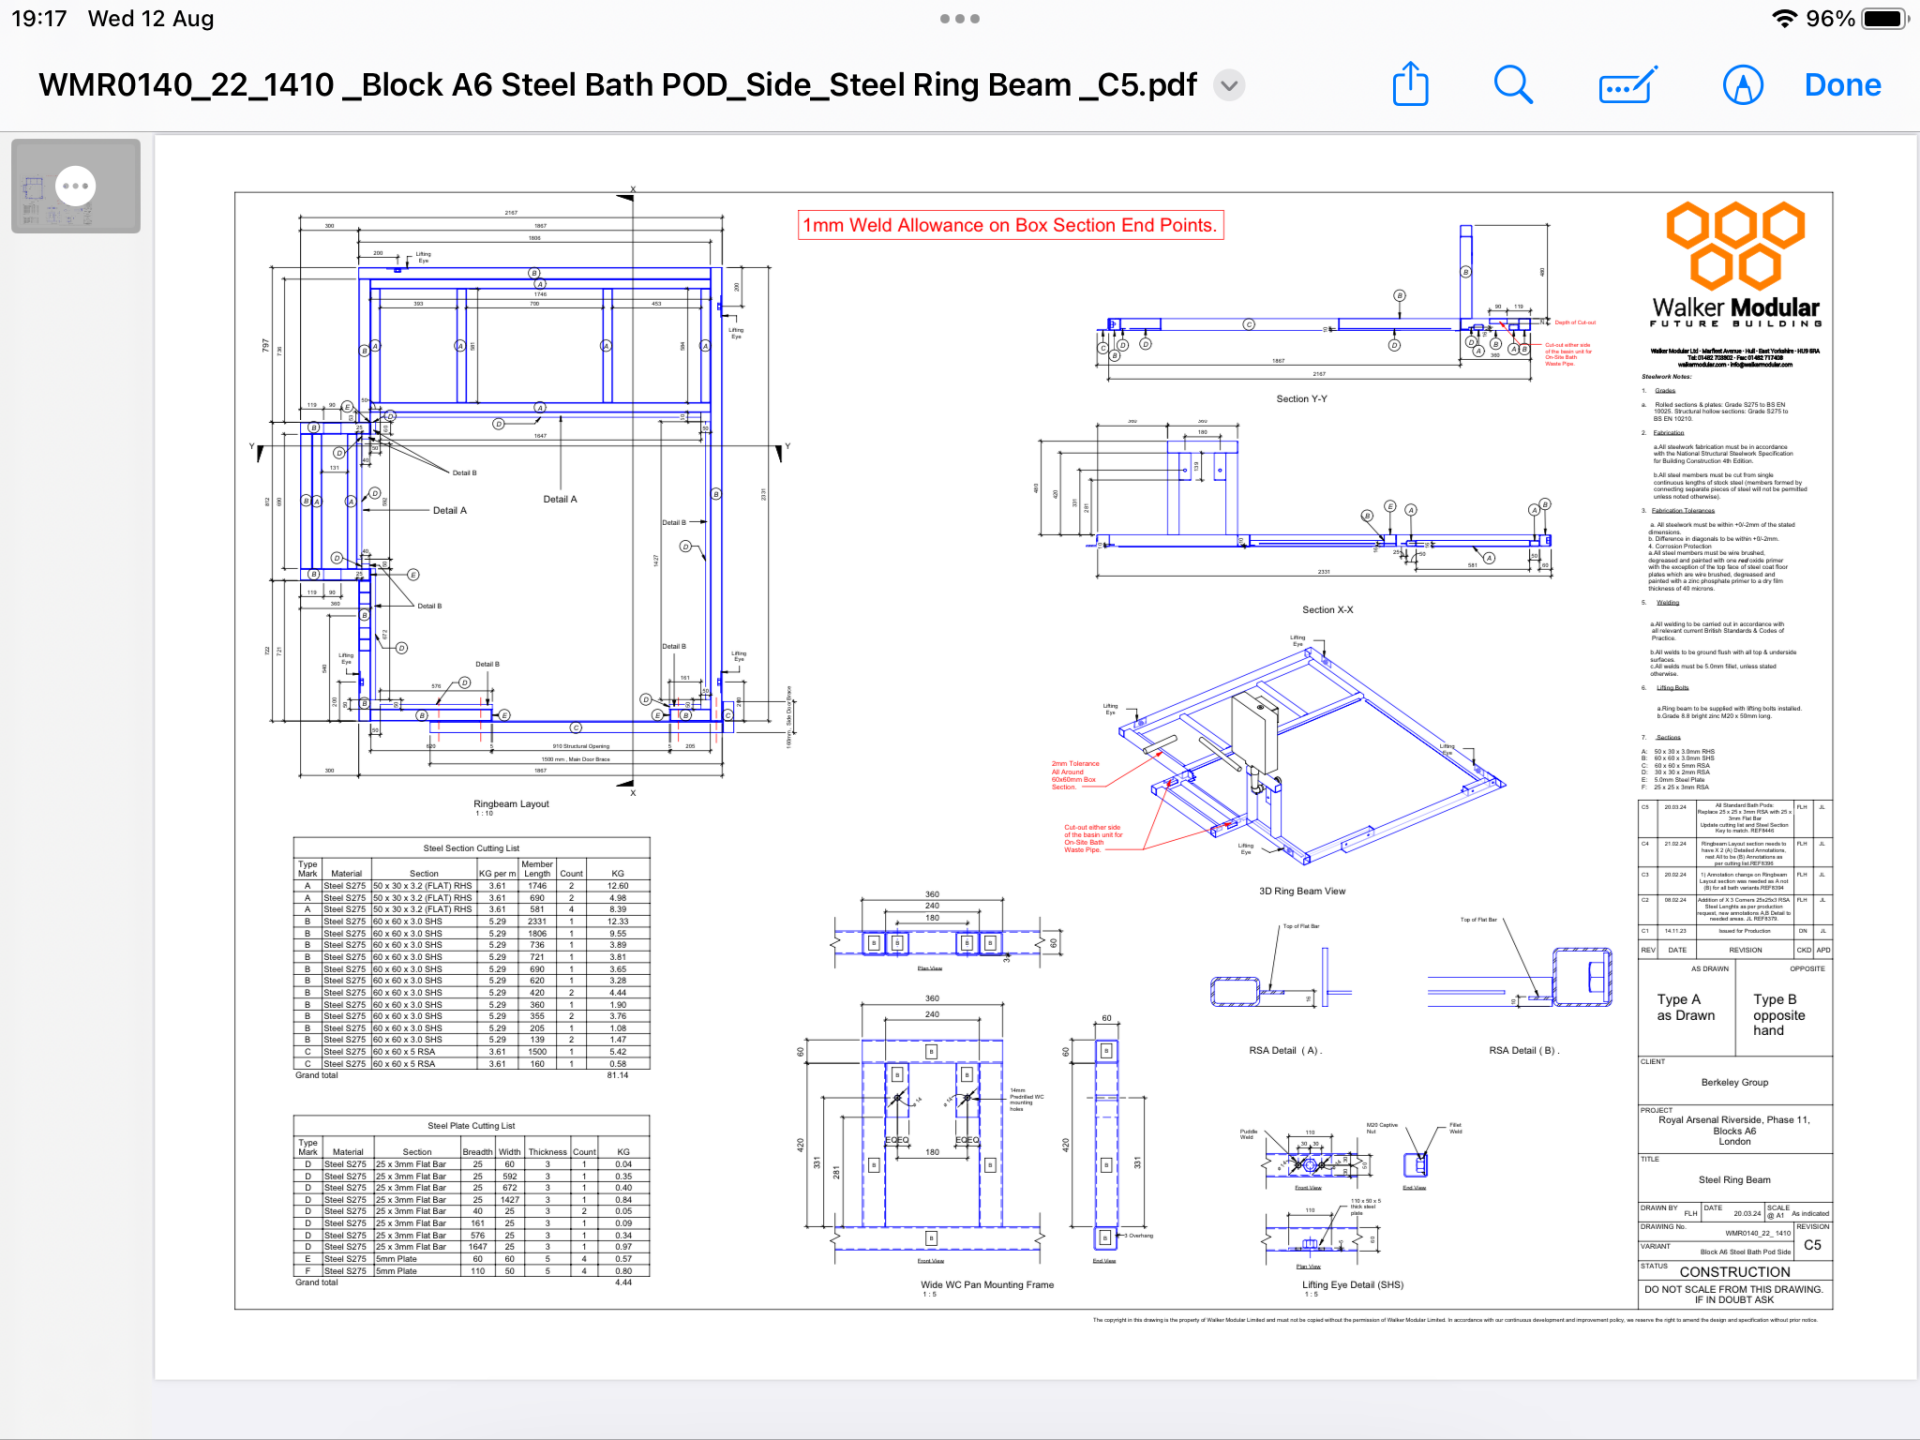The width and height of the screenshot is (1920, 1440).
Task: Open the form-fill pencil tool
Action: 1628,85
